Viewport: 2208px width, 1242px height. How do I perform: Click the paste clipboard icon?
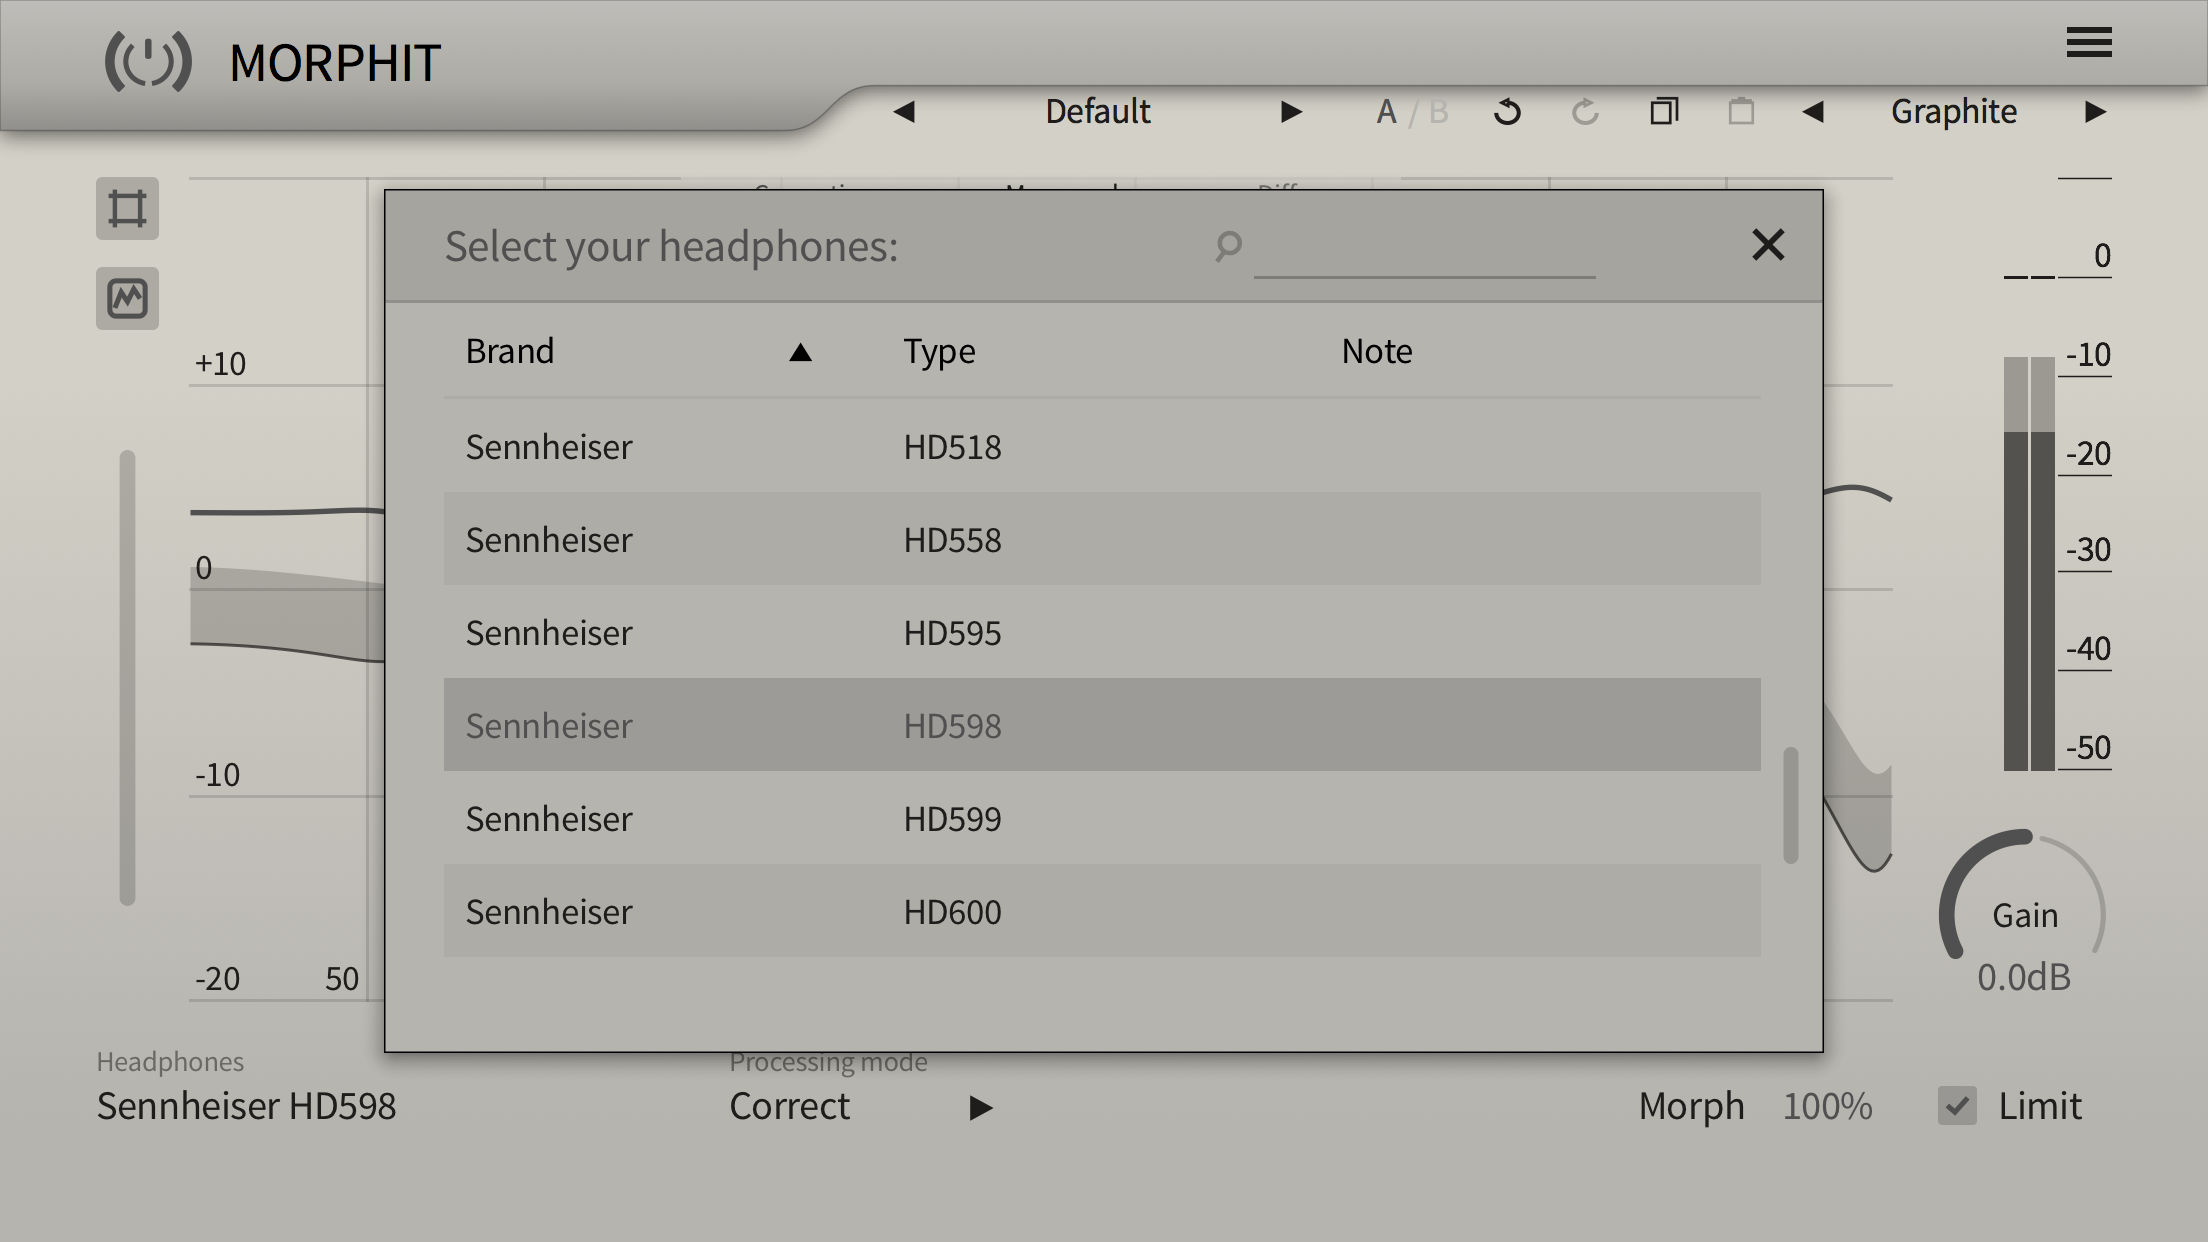[1741, 111]
